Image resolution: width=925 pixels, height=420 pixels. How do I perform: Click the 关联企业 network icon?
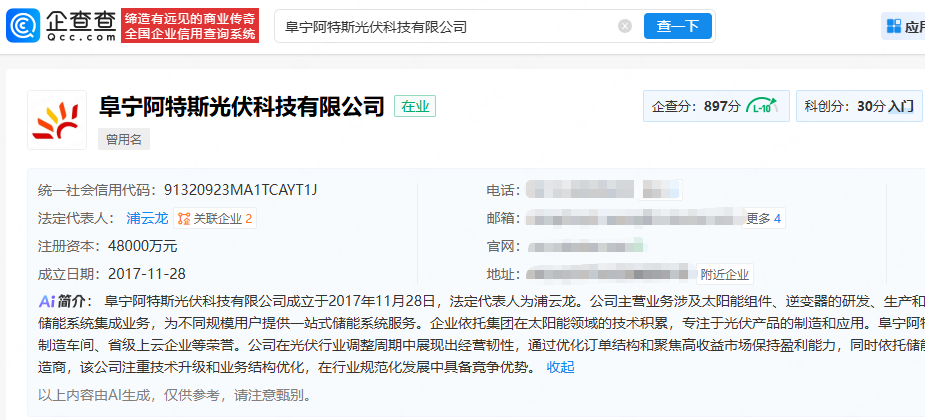point(184,218)
